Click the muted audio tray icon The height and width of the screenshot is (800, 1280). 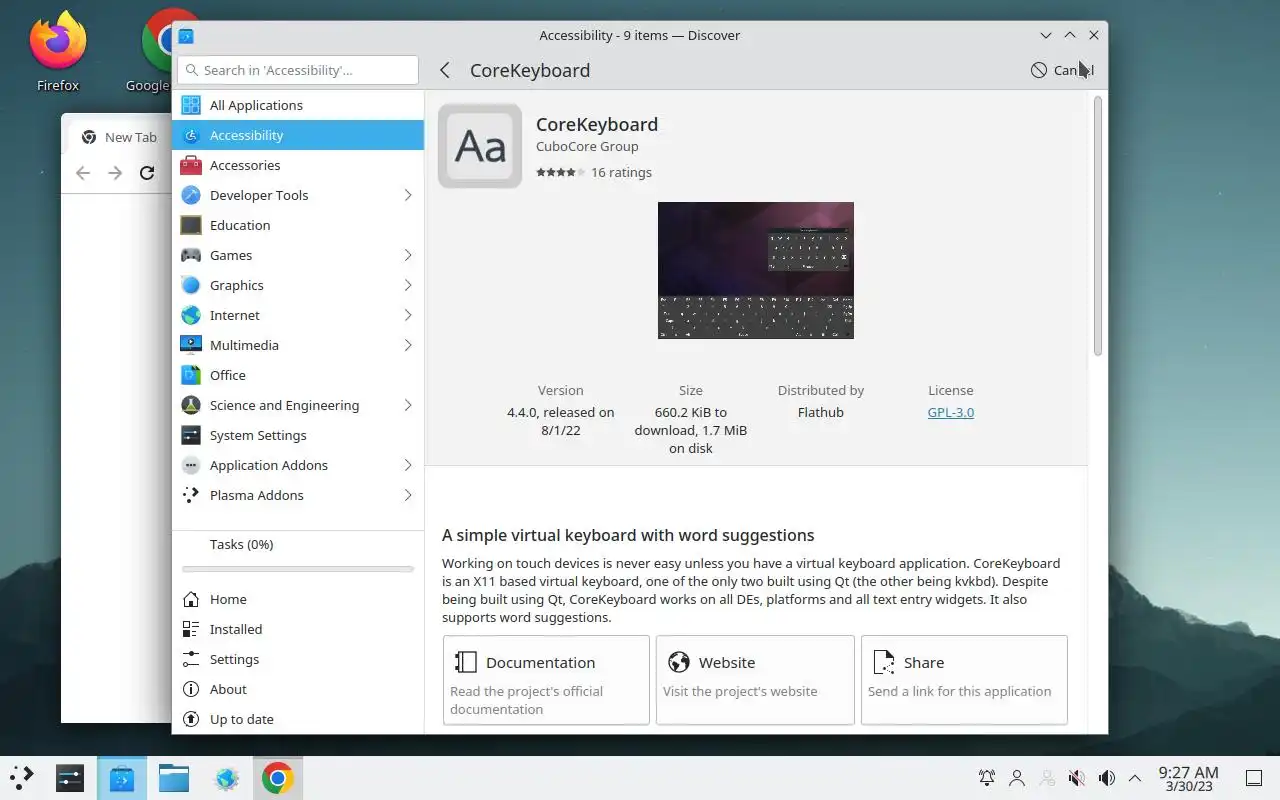pyautogui.click(x=1077, y=778)
